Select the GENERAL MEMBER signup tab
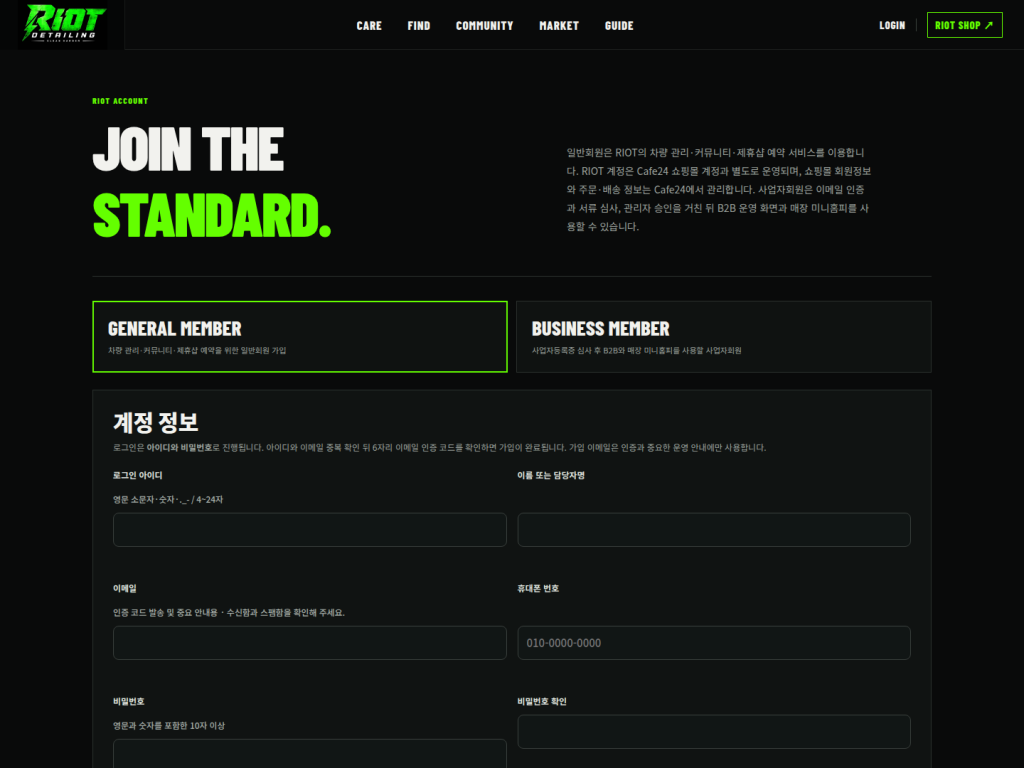 (300, 337)
